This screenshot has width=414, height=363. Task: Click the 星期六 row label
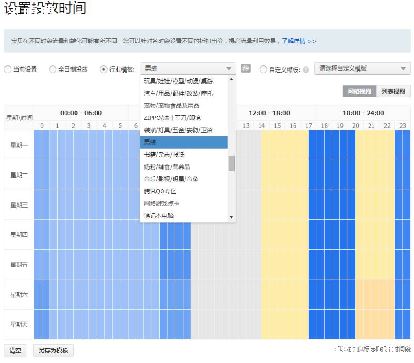click(19, 294)
